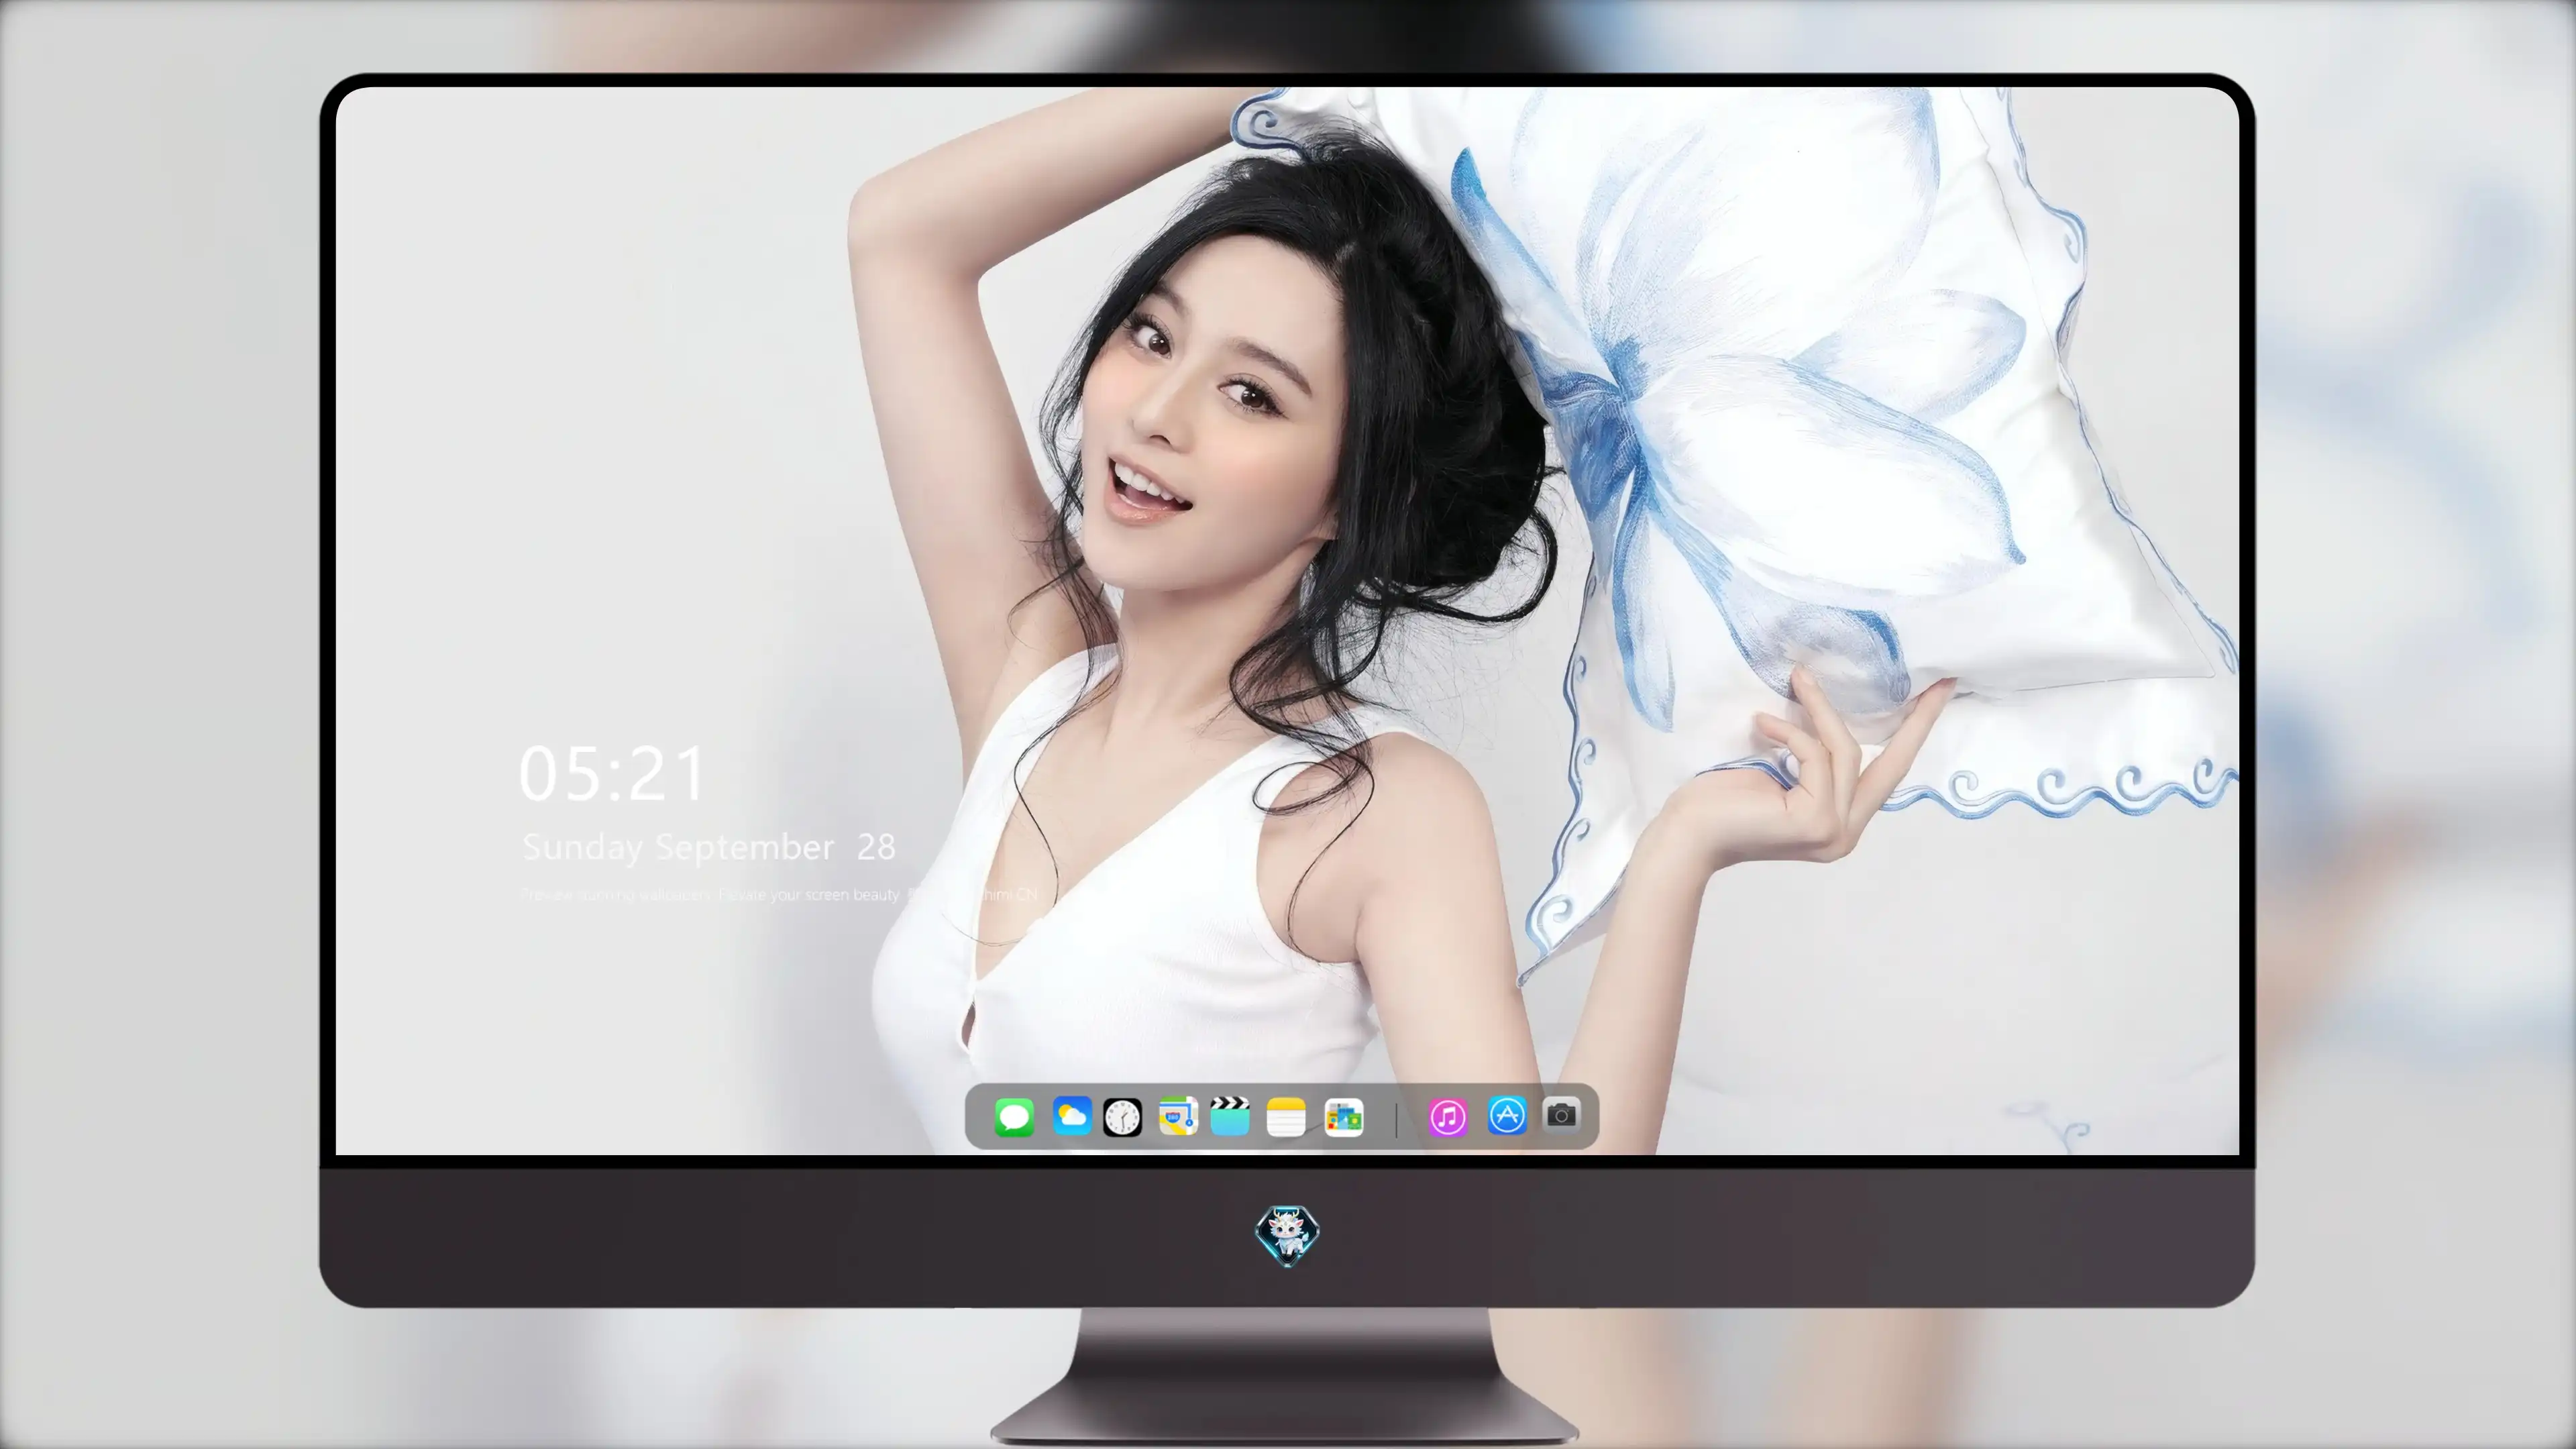The image size is (2576, 1449).
Task: Open the Notes app in the dock
Action: point(1286,1117)
